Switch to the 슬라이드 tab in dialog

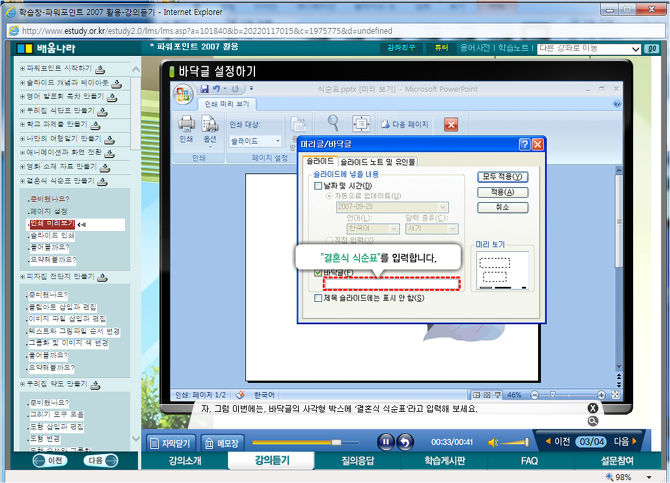(320, 162)
